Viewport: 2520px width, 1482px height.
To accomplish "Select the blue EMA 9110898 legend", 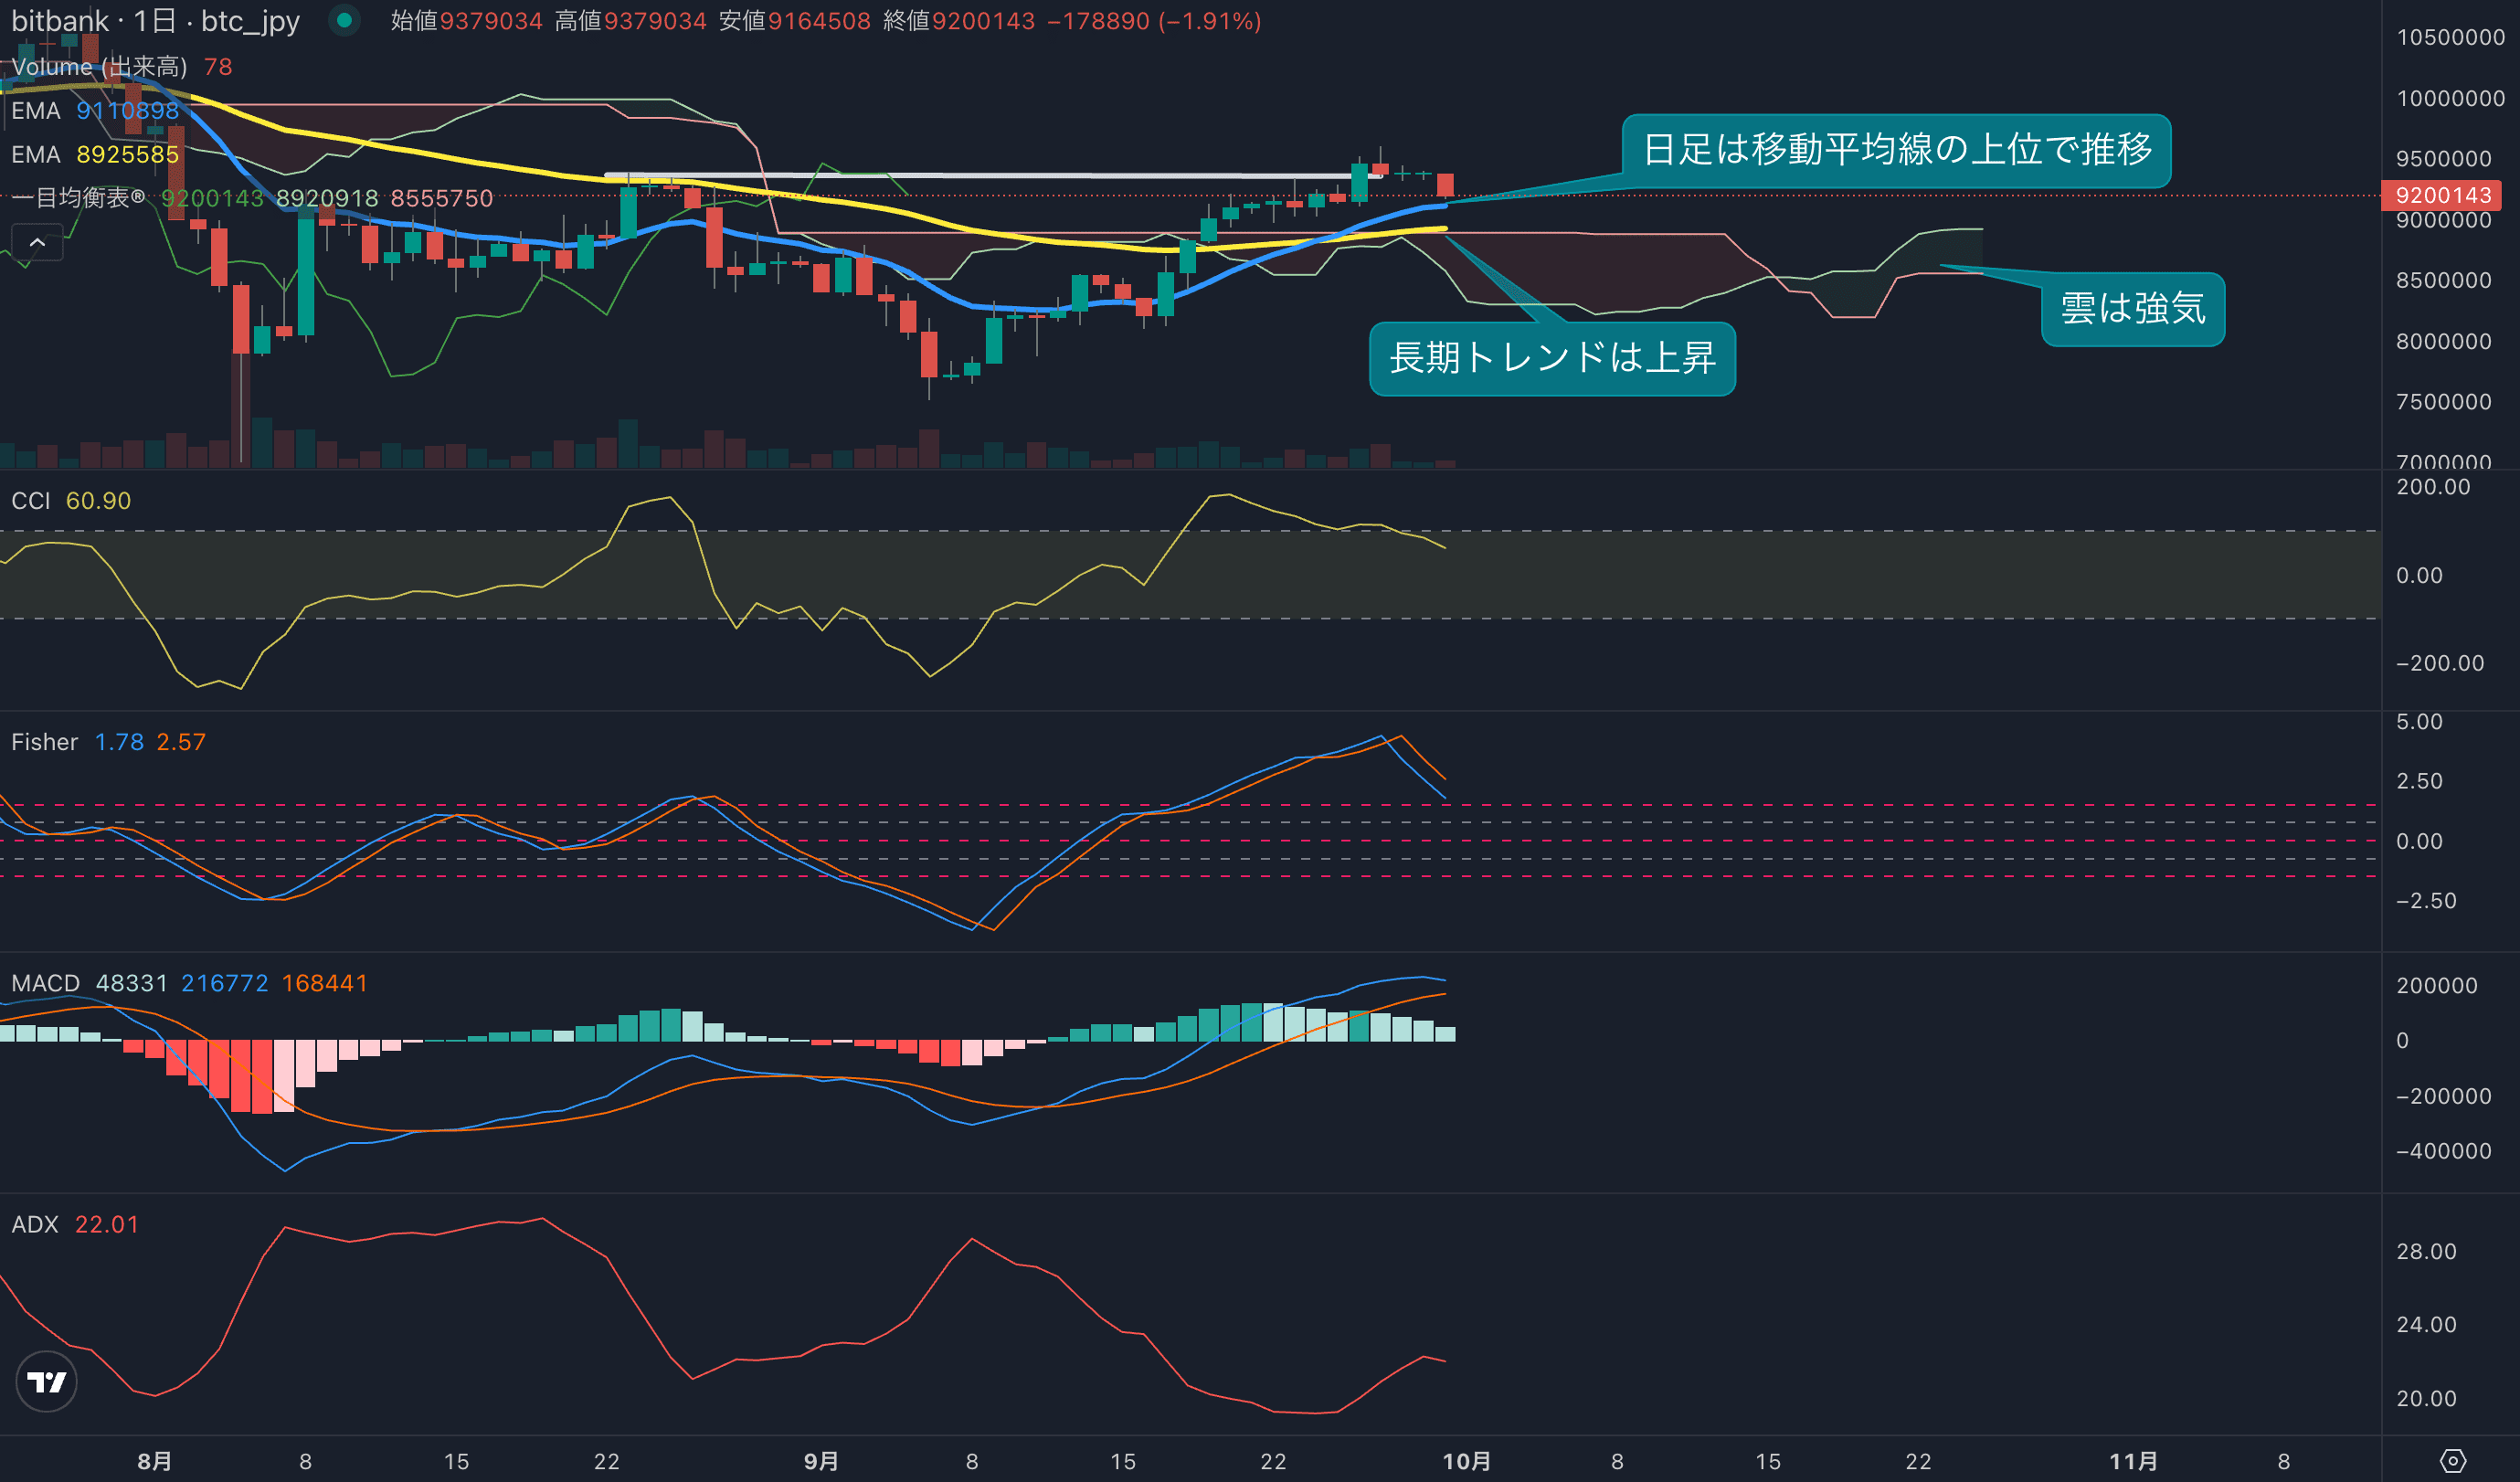I will pyautogui.click(x=95, y=110).
